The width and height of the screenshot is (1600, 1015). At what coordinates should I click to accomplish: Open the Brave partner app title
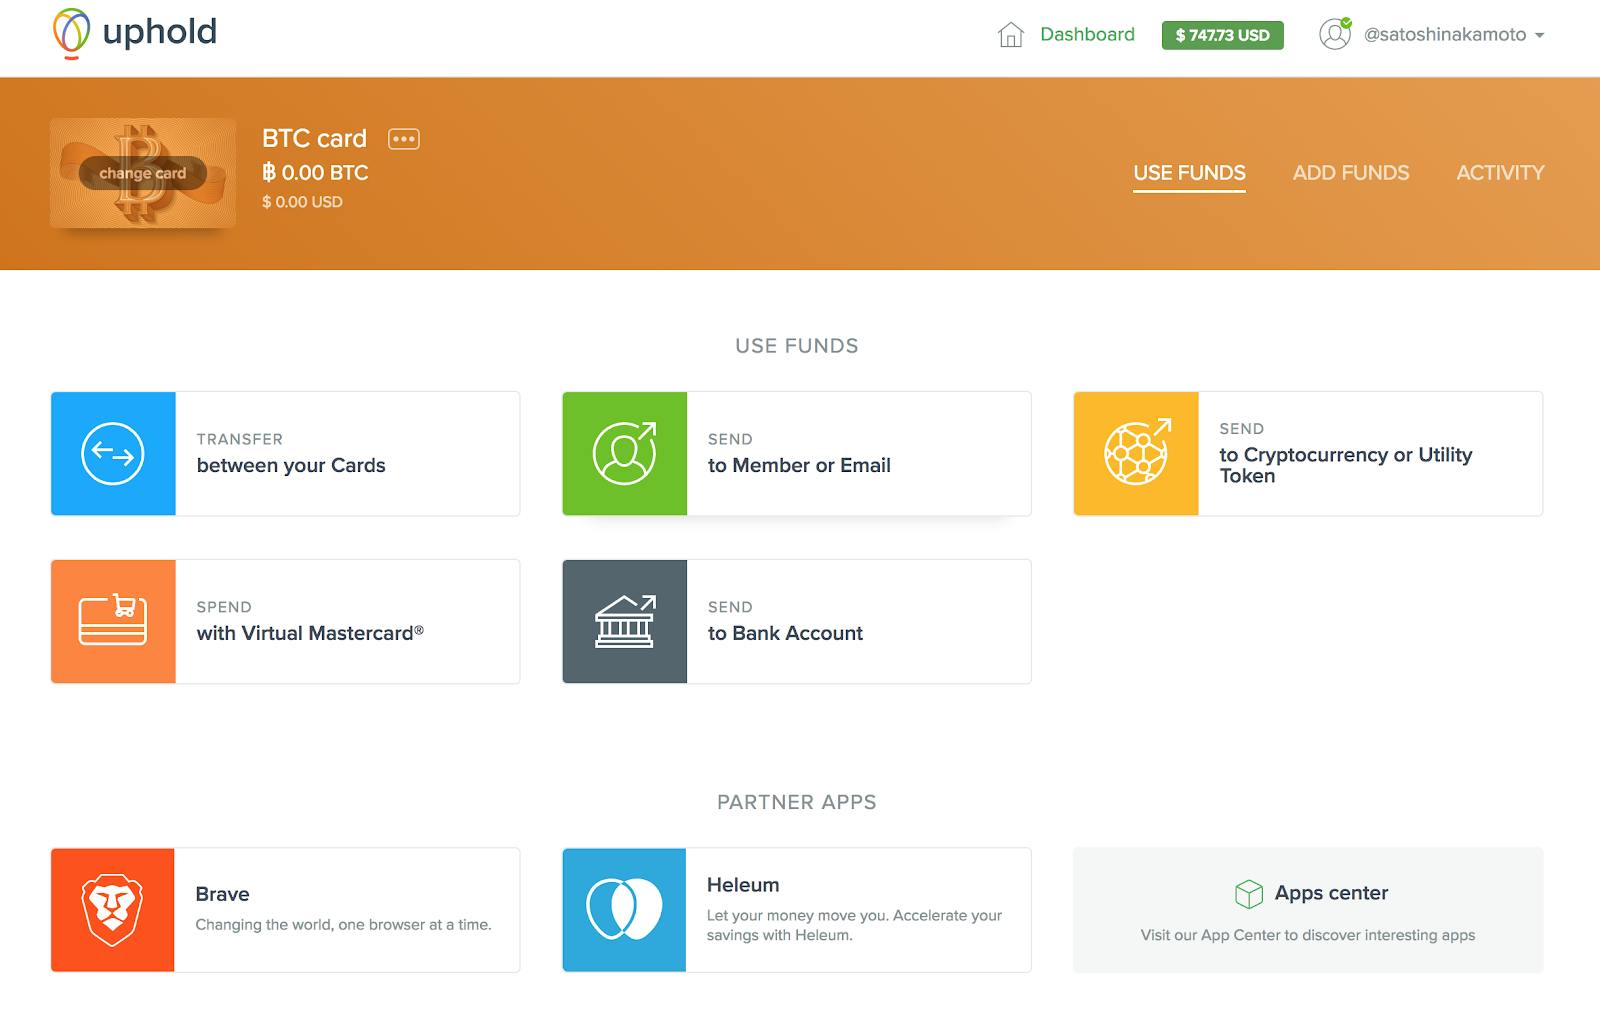pyautogui.click(x=222, y=894)
